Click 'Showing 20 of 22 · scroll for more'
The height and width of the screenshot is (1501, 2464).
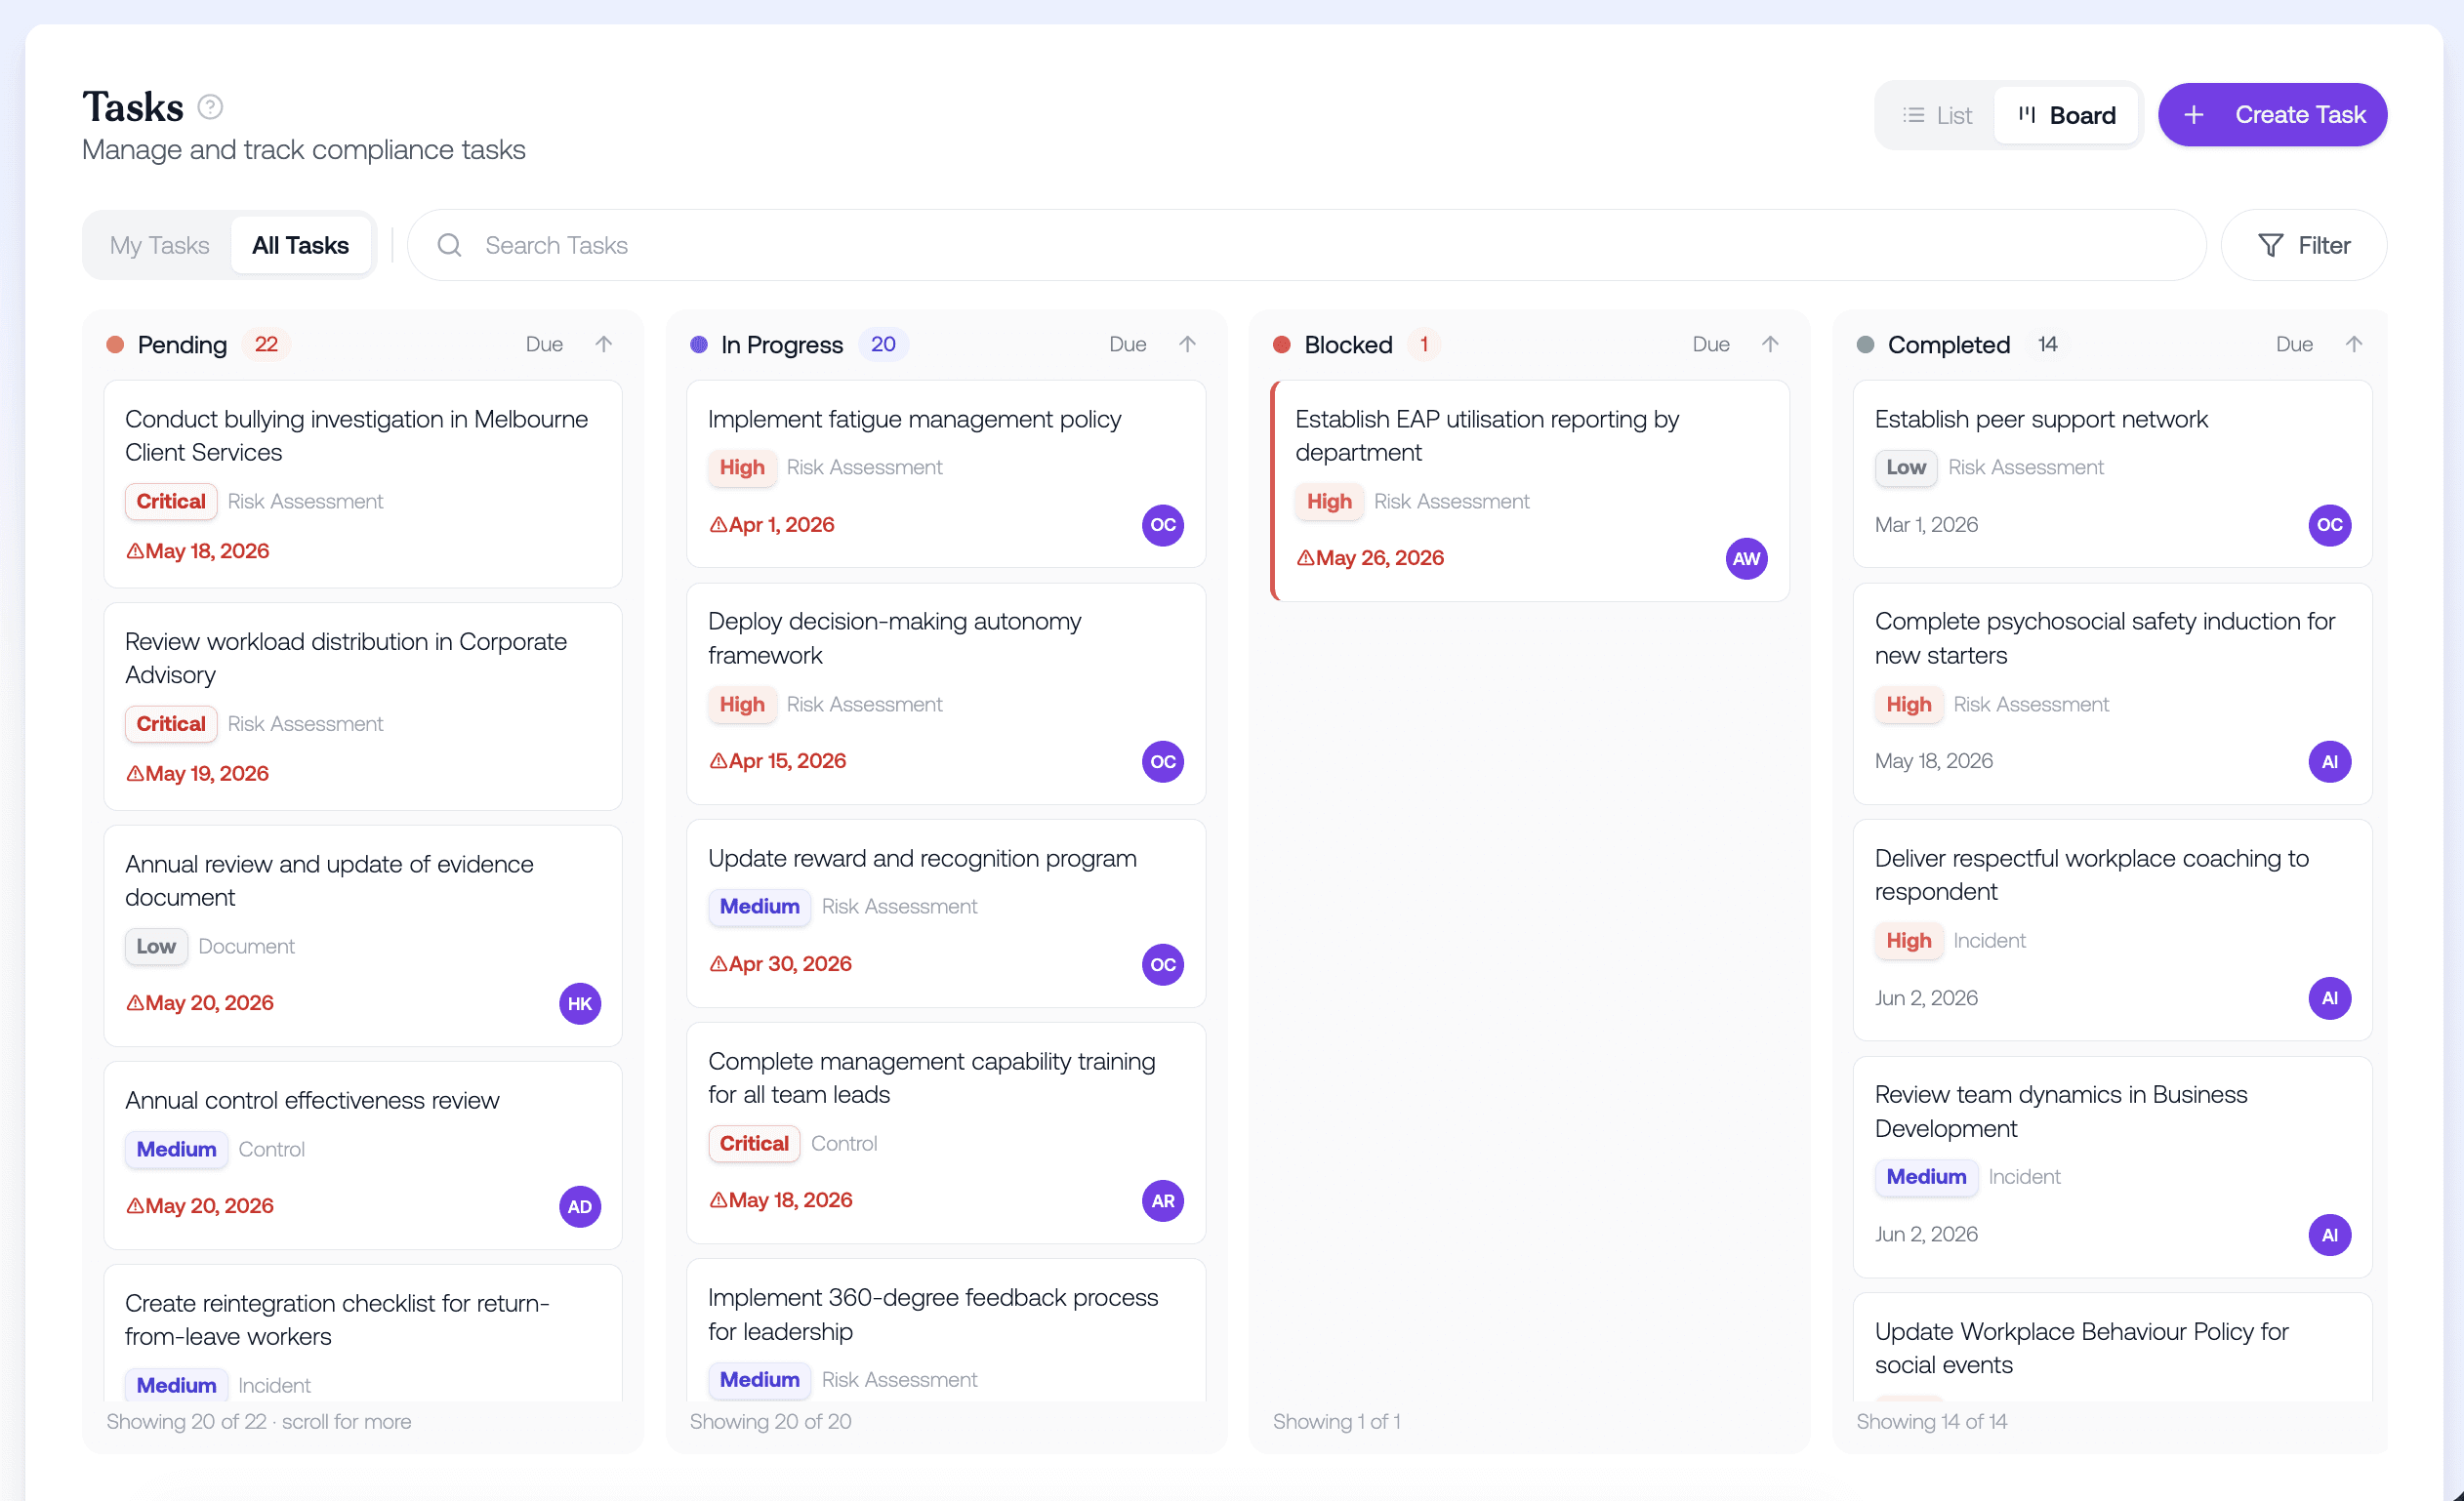click(x=259, y=1421)
